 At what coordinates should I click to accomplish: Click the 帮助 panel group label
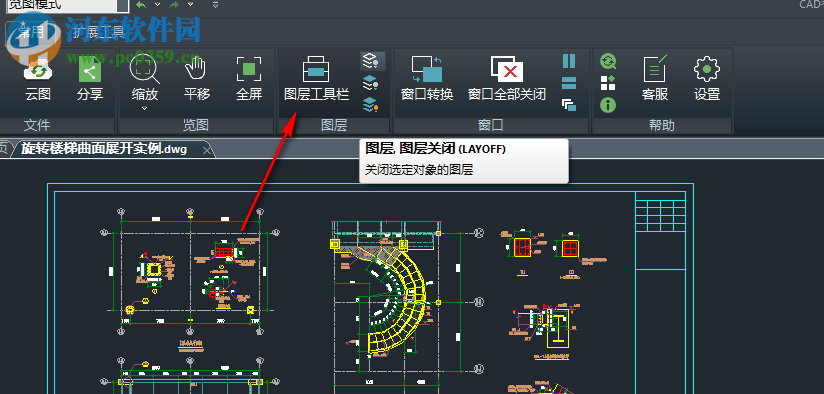662,125
